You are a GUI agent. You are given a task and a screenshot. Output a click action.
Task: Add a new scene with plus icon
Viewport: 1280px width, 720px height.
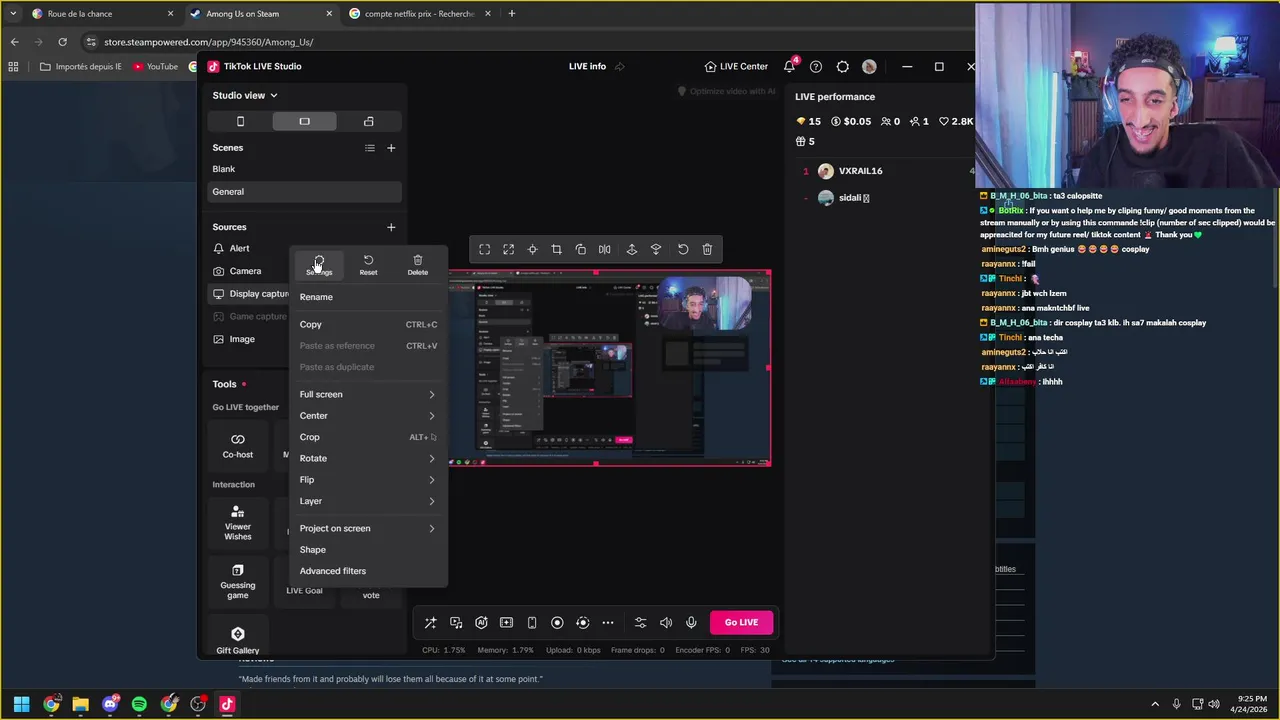(391, 148)
